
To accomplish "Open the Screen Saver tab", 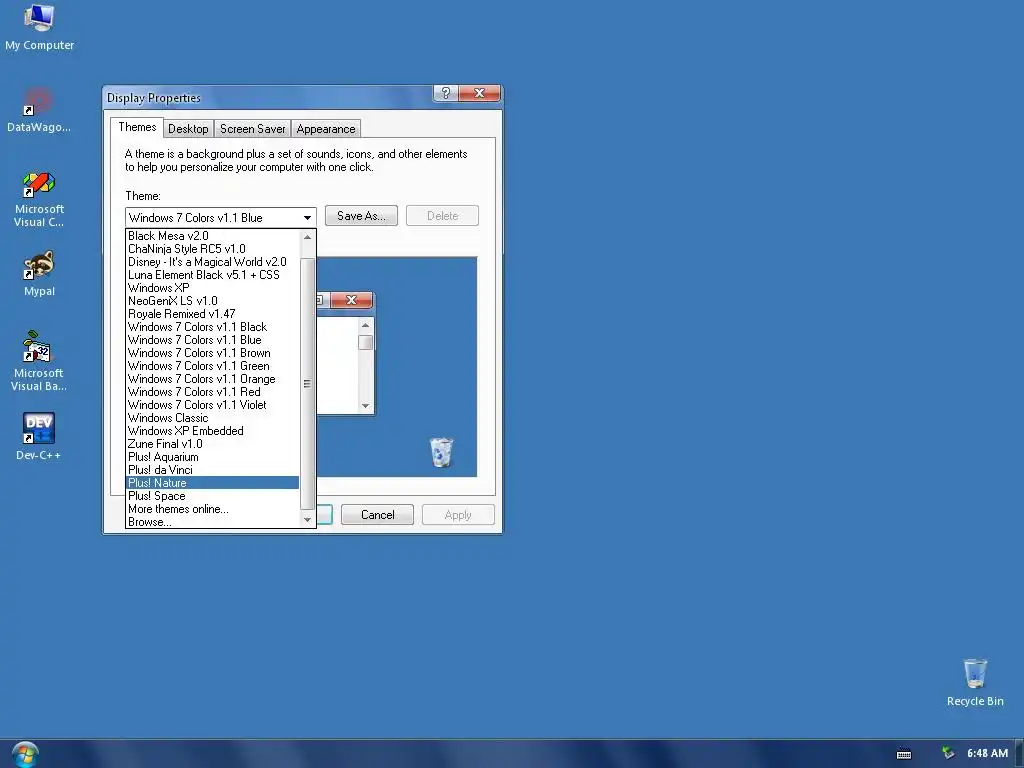I will tap(252, 129).
